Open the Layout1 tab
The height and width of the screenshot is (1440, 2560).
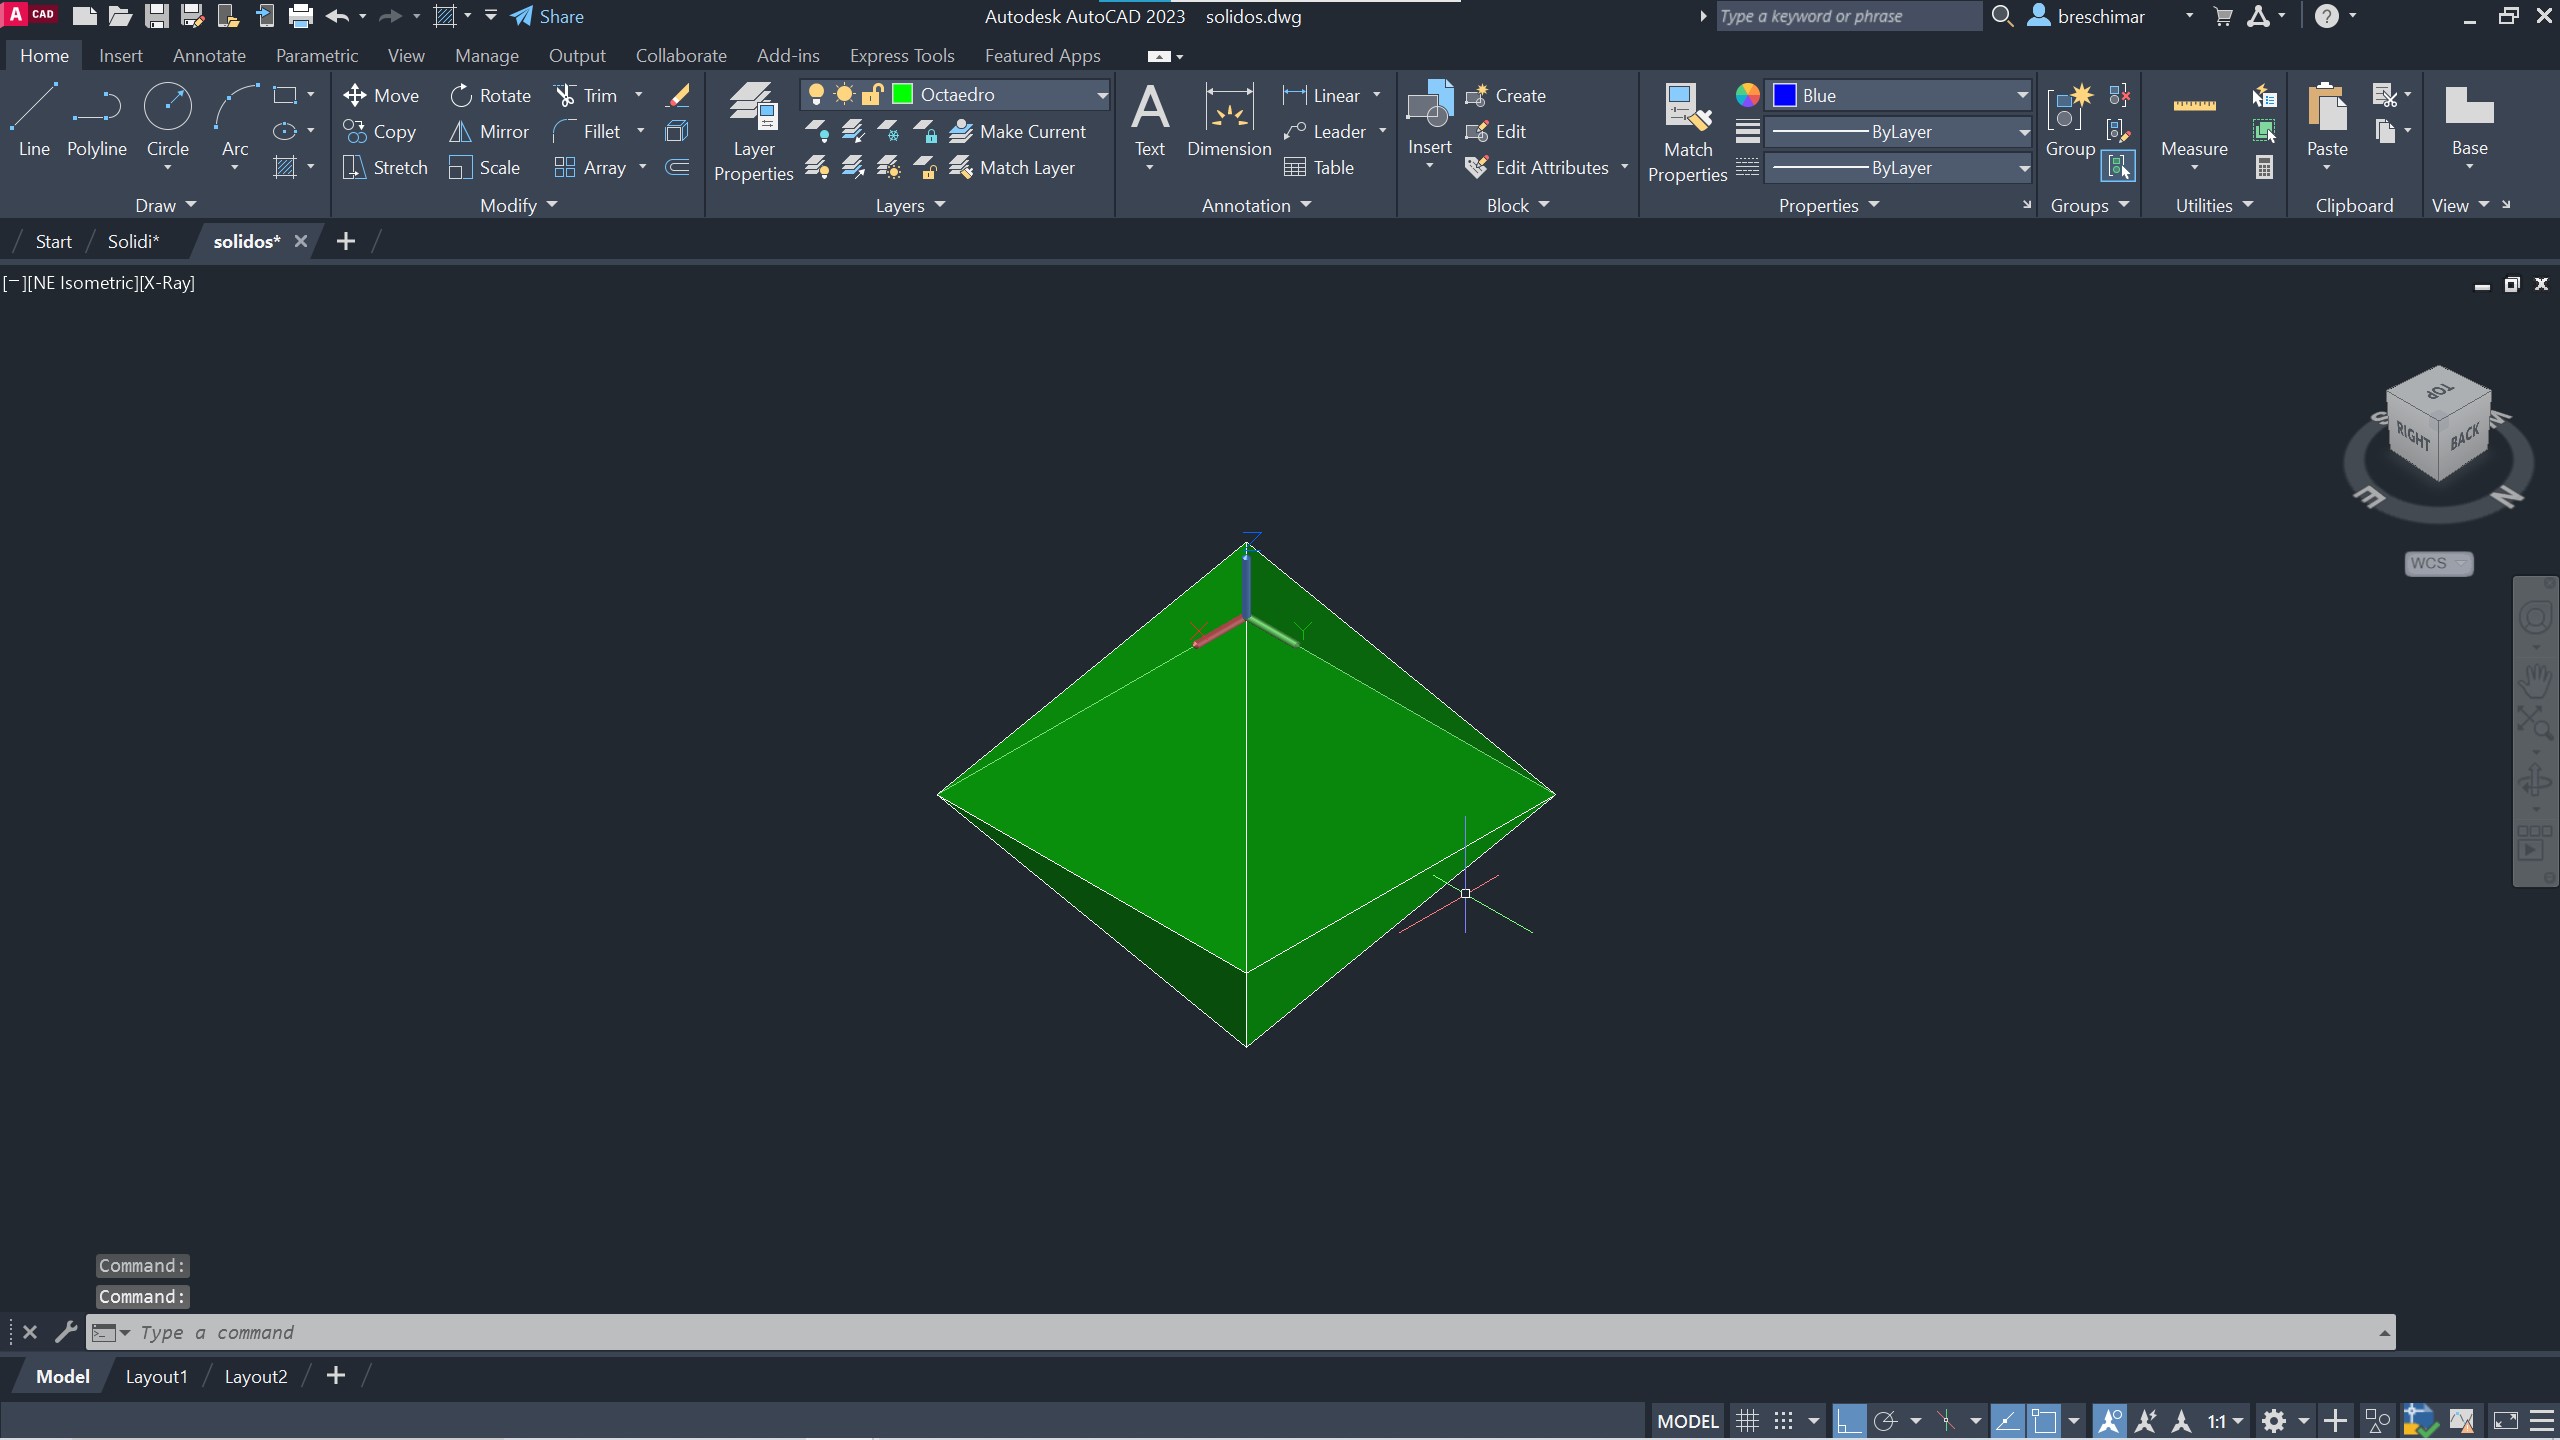(156, 1376)
